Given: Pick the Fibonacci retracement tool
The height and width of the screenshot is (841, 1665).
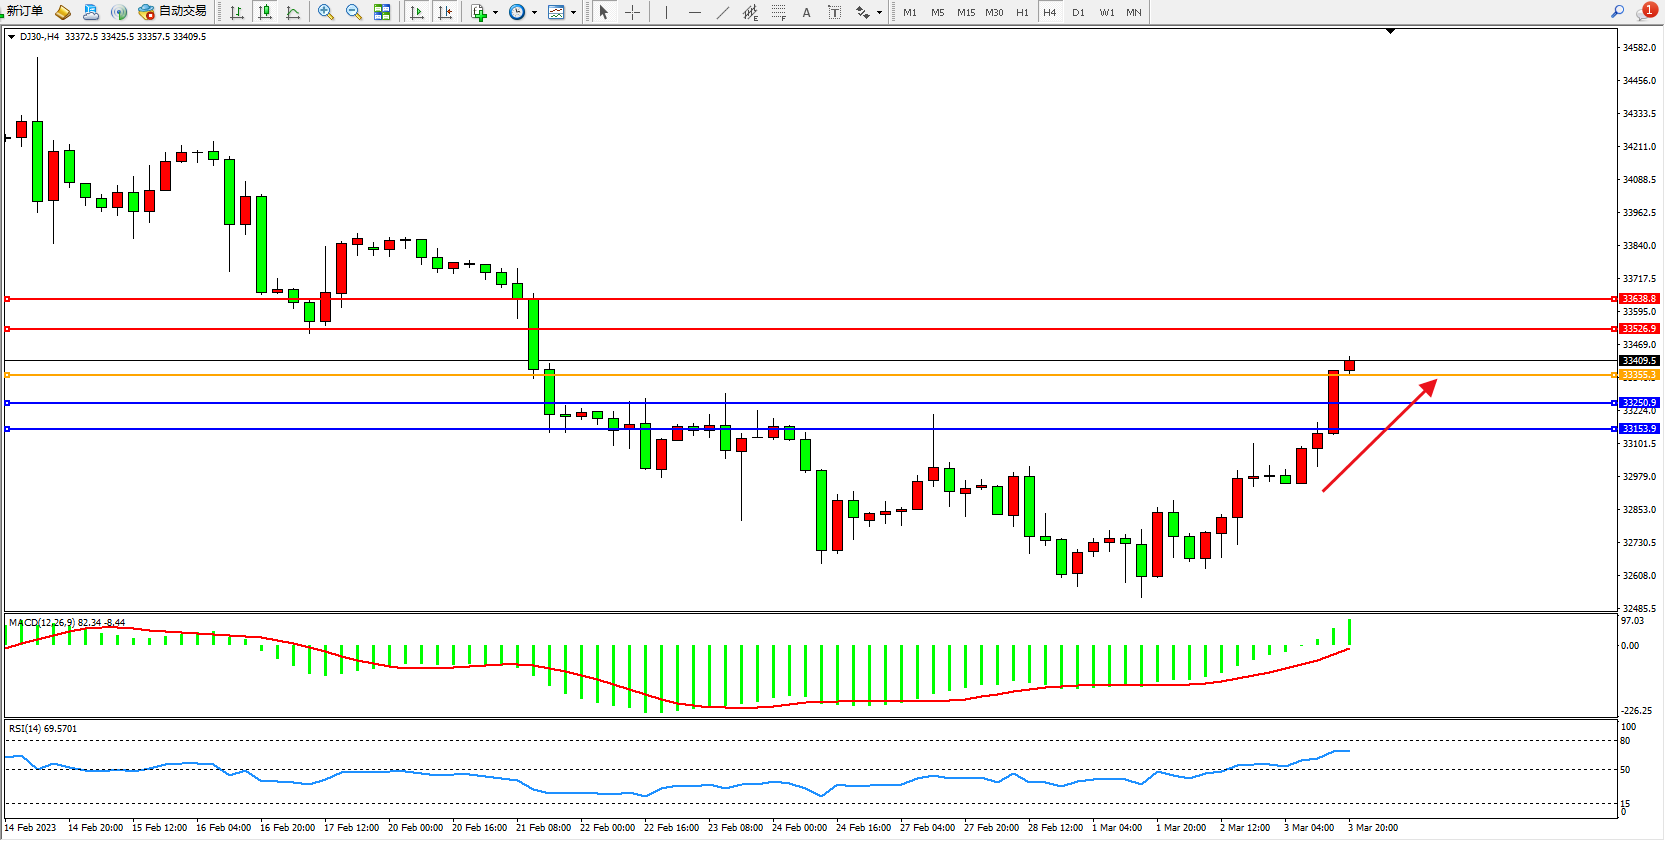Looking at the screenshot, I should click(x=778, y=12).
